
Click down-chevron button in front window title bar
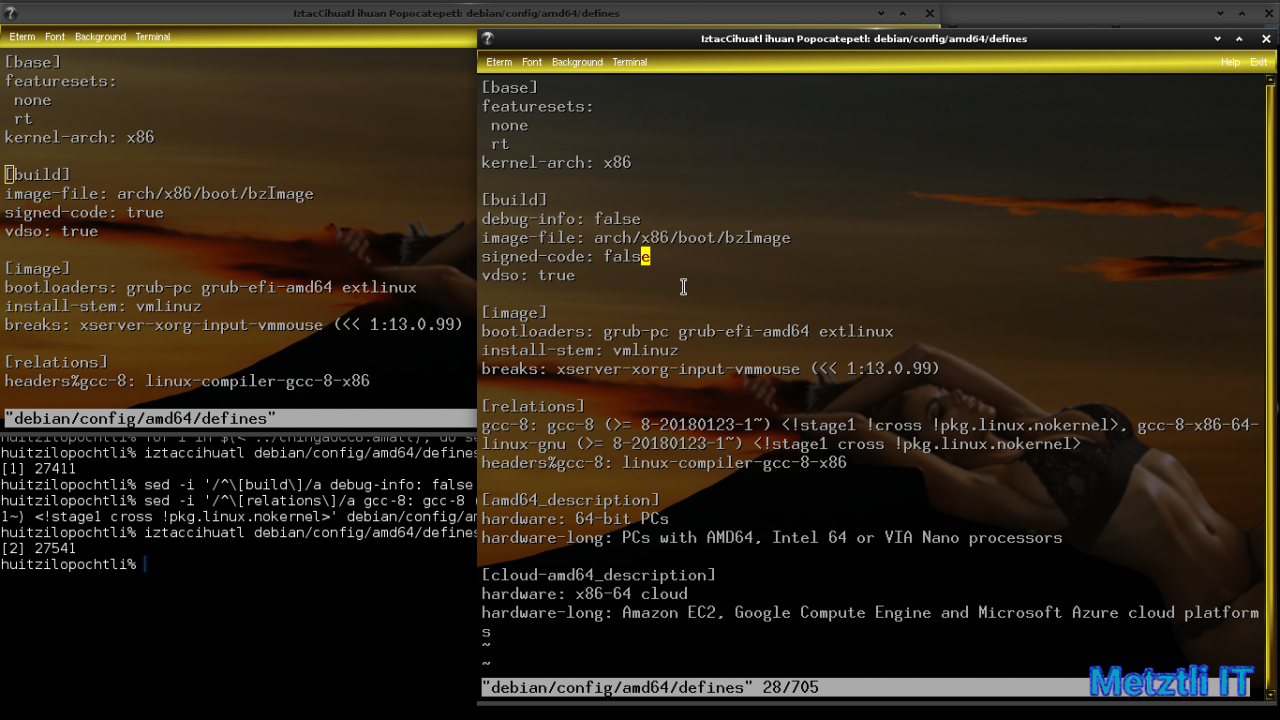click(x=1217, y=39)
